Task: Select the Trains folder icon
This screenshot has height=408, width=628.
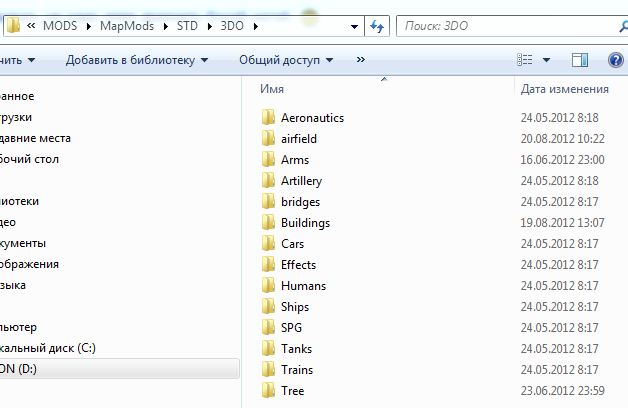Action: point(268,370)
